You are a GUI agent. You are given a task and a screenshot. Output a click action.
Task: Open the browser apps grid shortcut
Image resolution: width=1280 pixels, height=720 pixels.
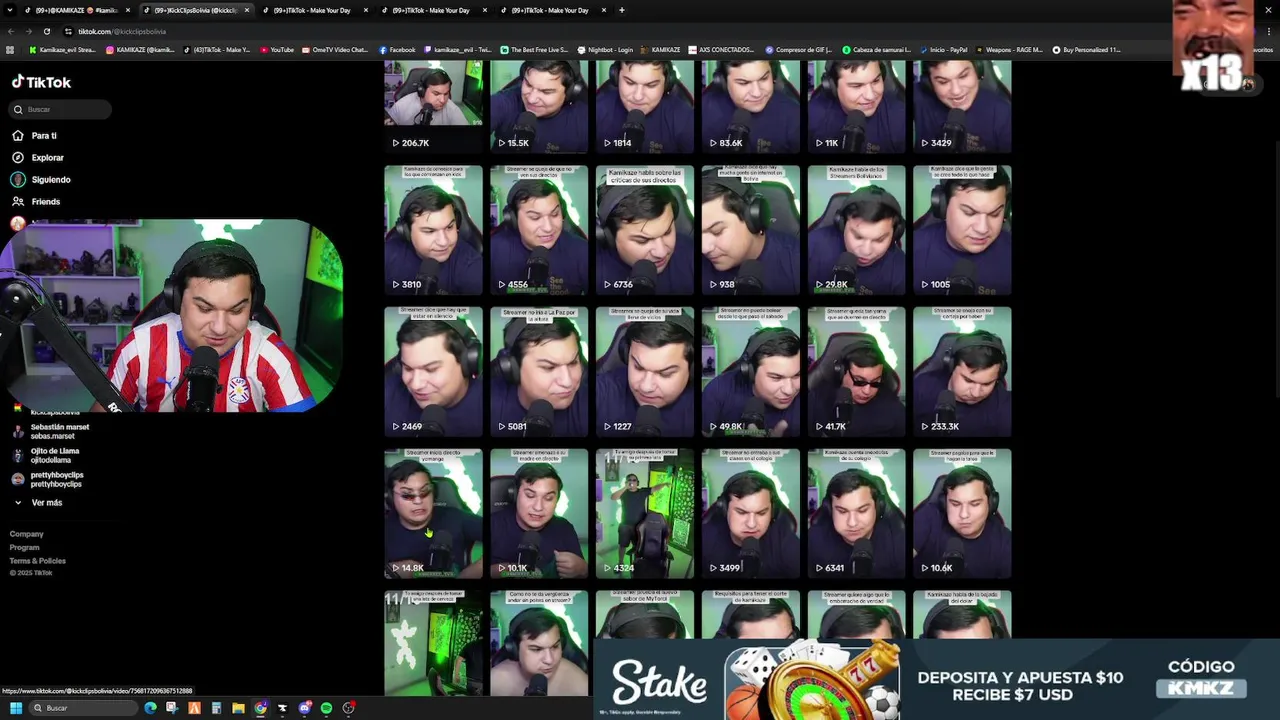[x=10, y=49]
